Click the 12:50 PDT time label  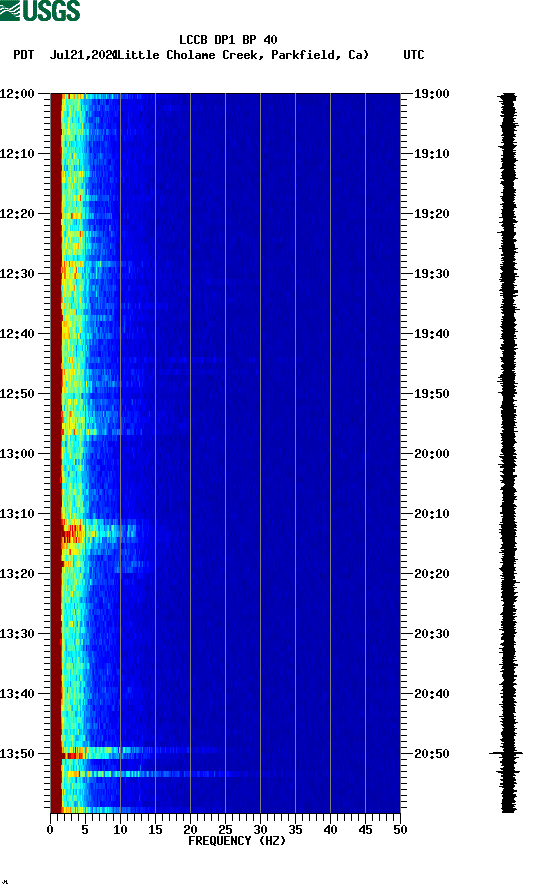click(x=17, y=394)
